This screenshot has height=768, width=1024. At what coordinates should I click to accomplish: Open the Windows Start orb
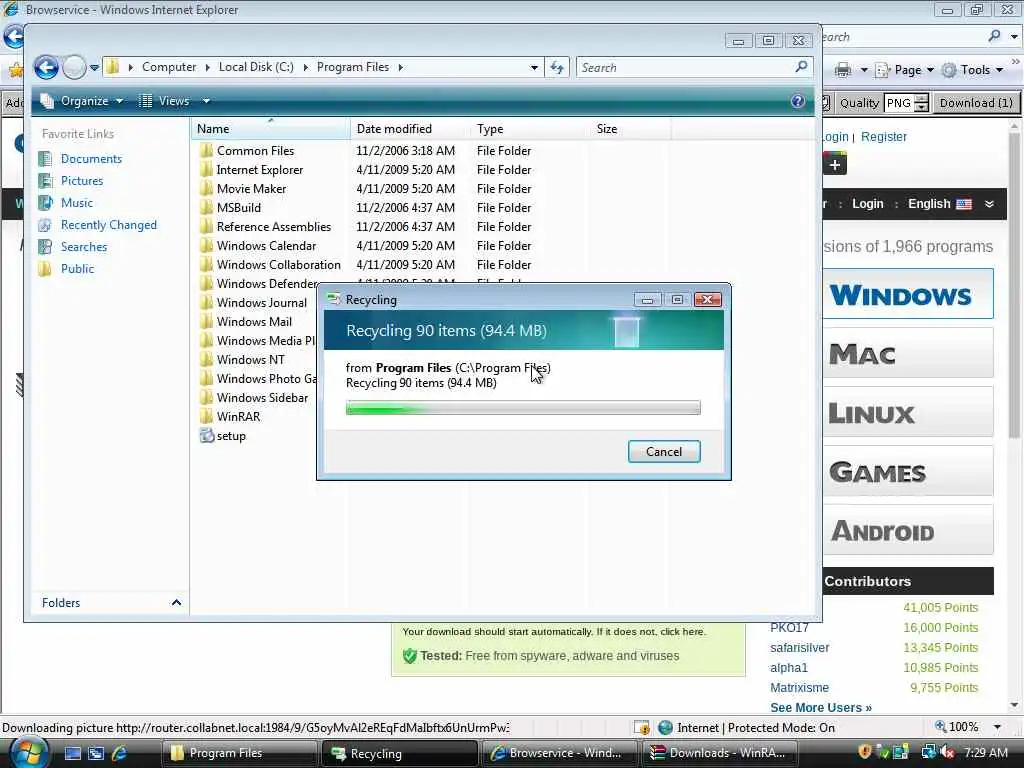click(29, 752)
